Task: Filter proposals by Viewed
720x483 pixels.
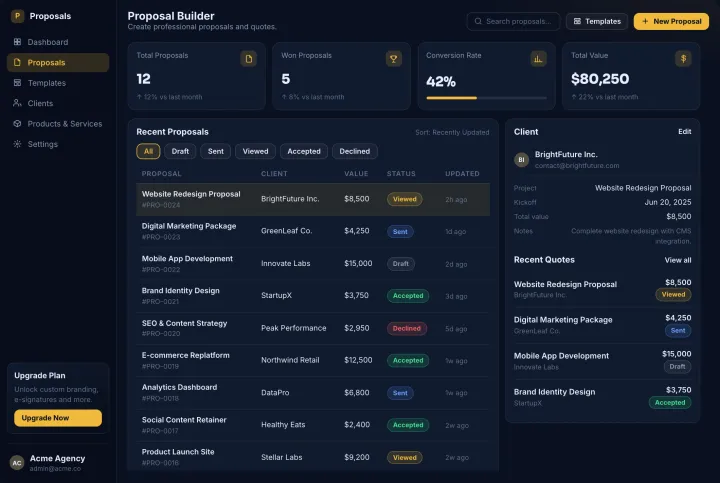Action: tap(255, 151)
